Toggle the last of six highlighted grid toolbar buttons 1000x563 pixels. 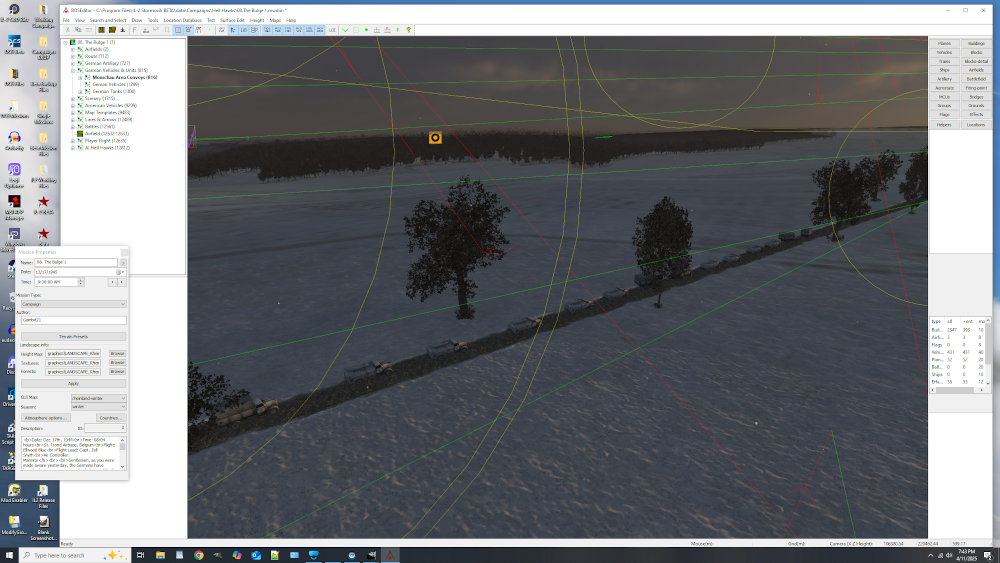[x=320, y=30]
